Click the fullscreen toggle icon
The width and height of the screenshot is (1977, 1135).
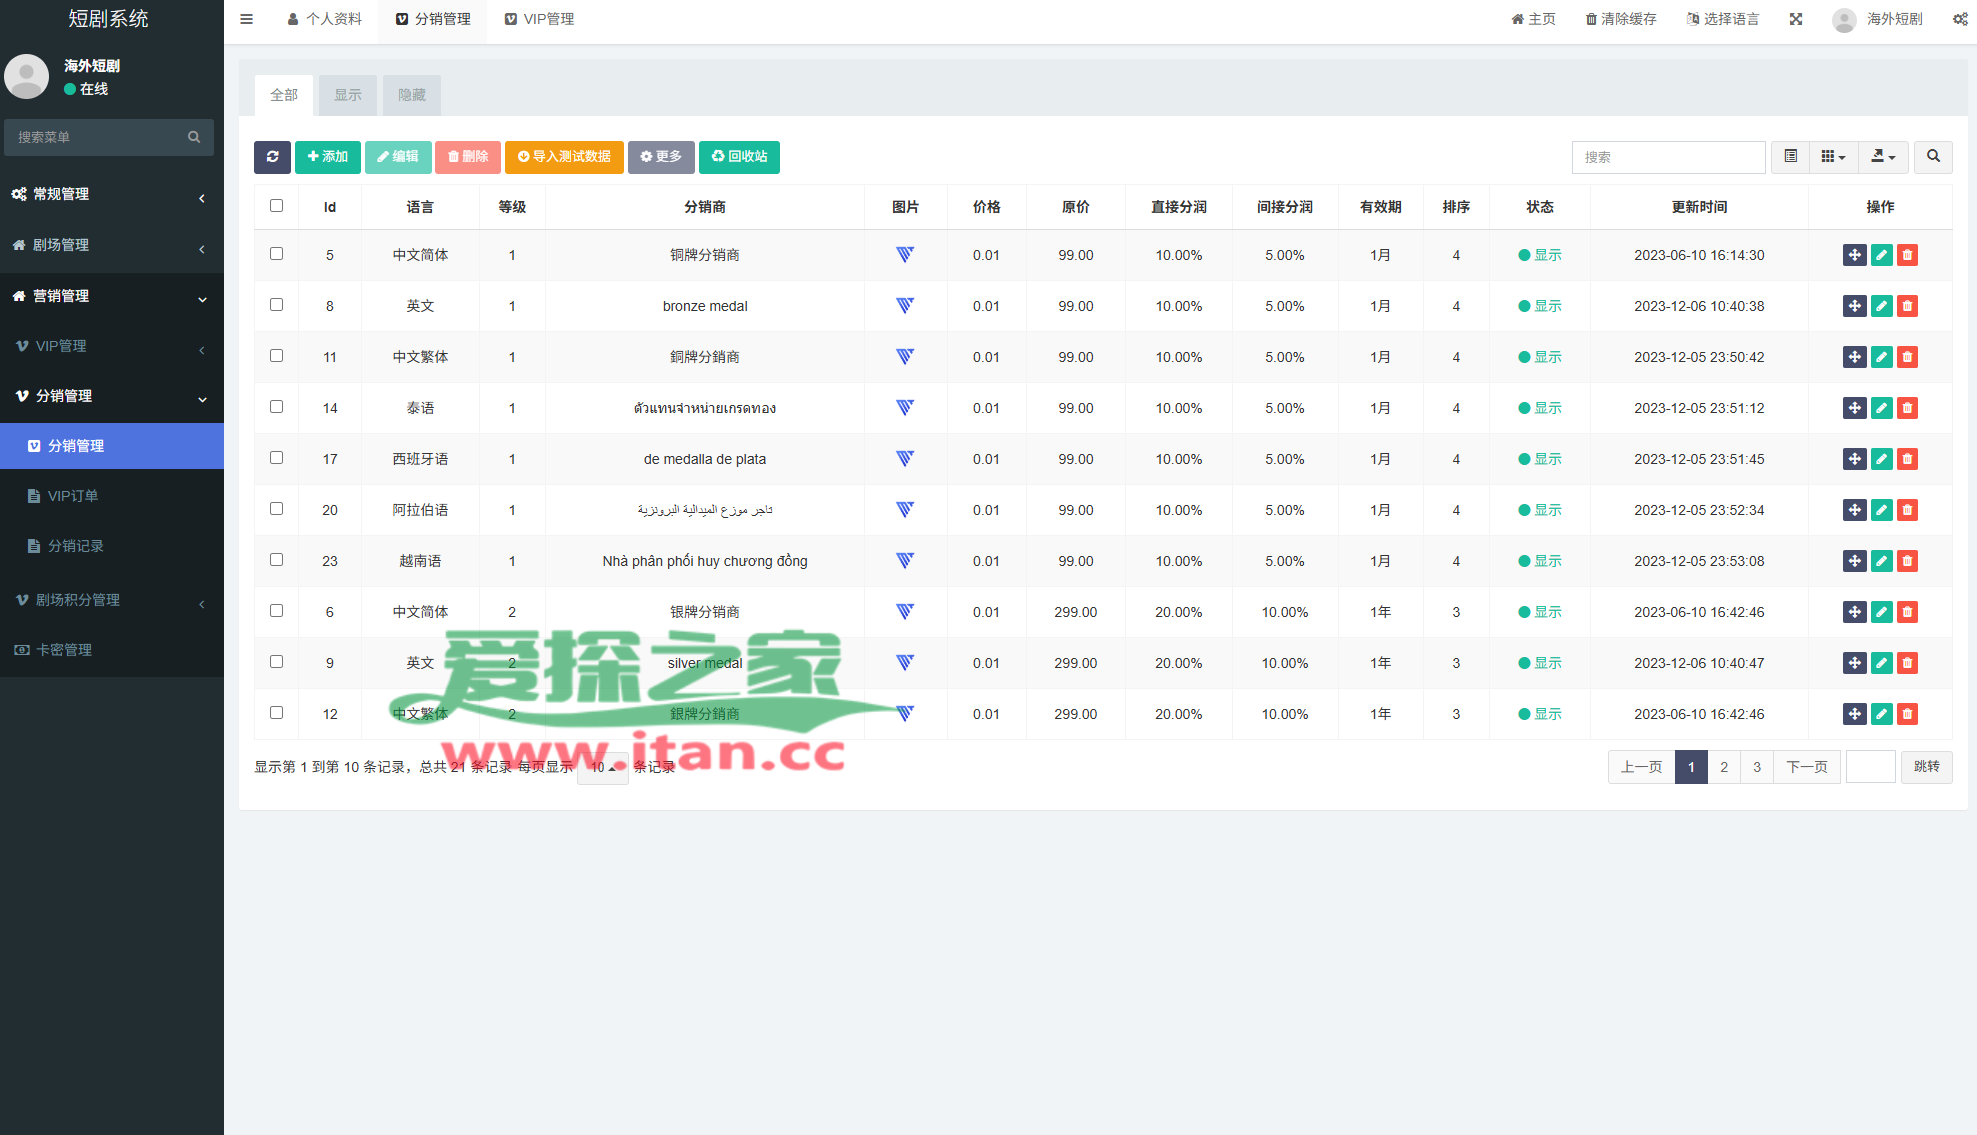click(1796, 19)
